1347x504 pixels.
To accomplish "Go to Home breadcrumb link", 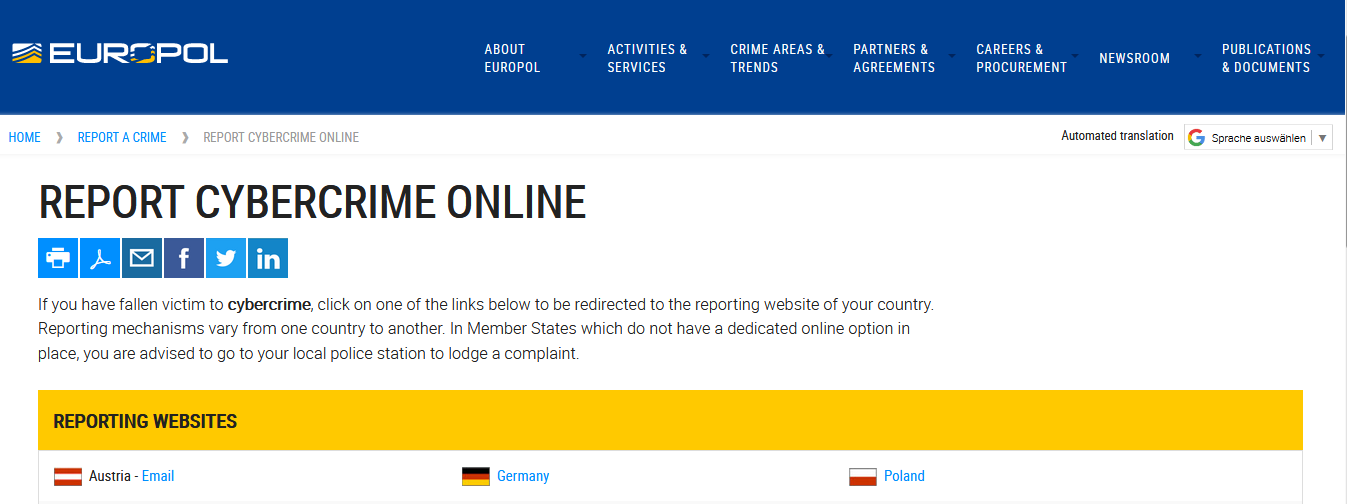I will tap(25, 137).
